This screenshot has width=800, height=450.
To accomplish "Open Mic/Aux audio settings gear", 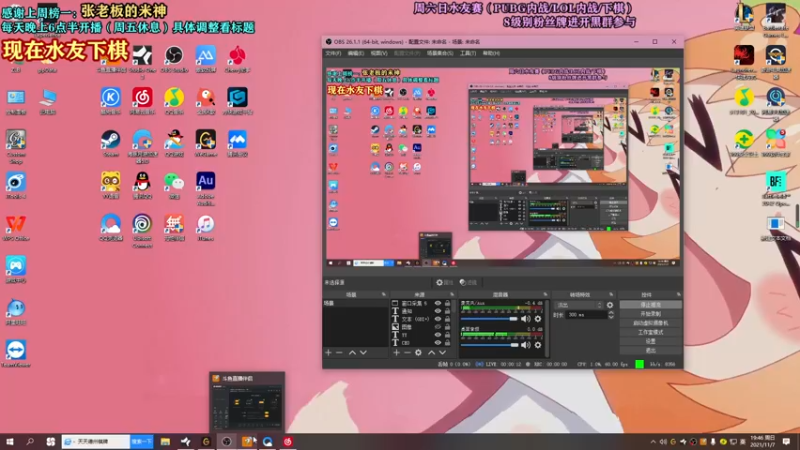I will [x=538, y=319].
